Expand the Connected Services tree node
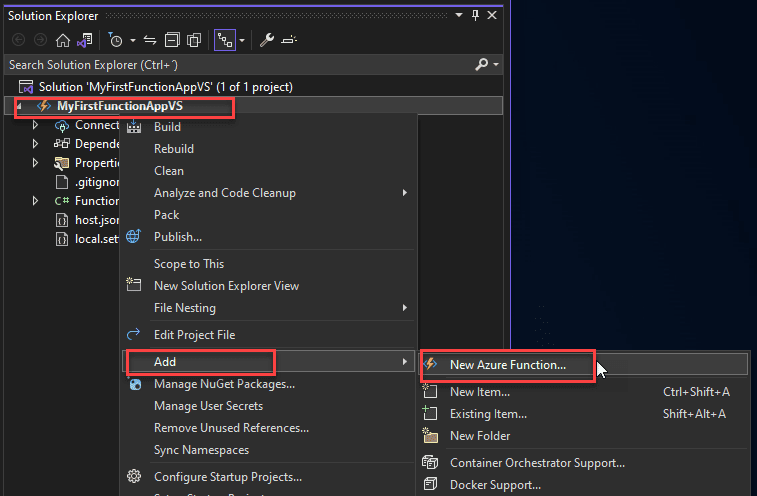This screenshot has height=496, width=757. click(x=36, y=125)
